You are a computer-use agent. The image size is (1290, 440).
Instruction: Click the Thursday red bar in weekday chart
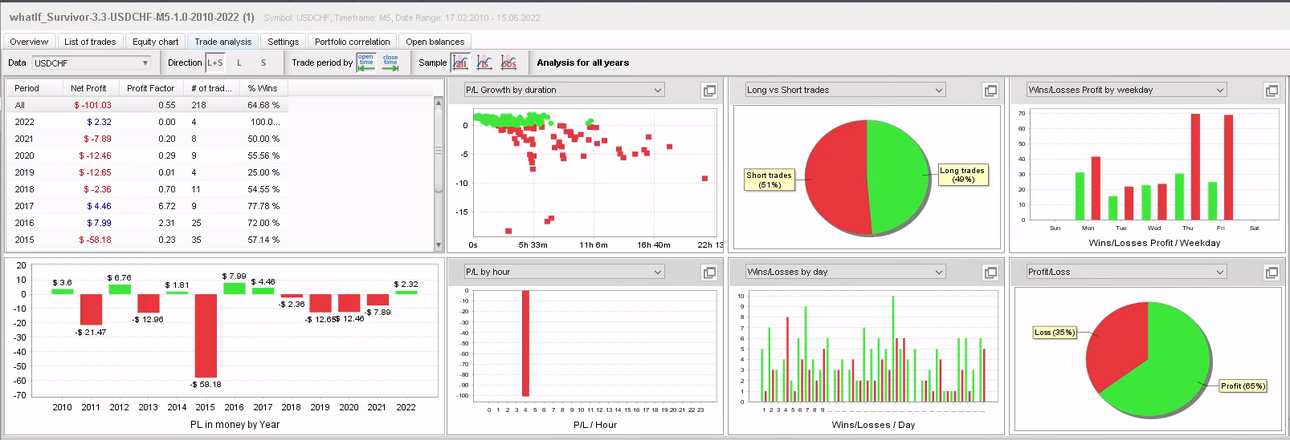click(1194, 168)
